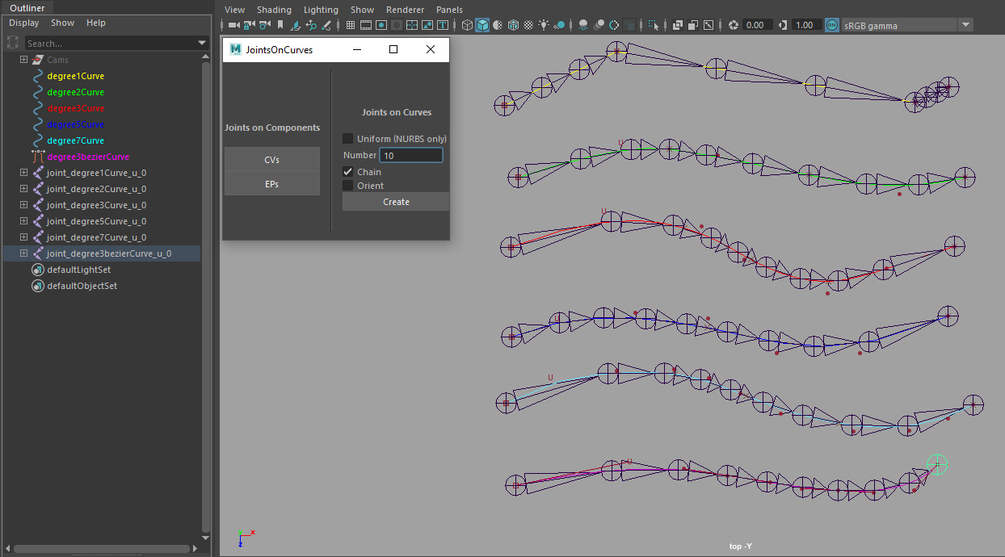Toggle the viewport Grid icon
1005x557 pixels.
[350, 25]
